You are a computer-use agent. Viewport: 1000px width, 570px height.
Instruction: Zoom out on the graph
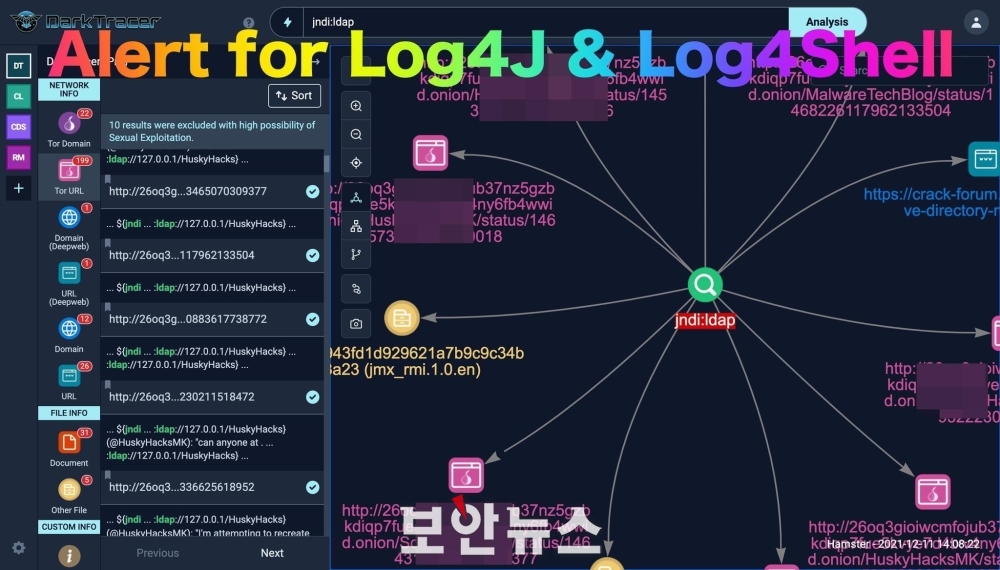tap(356, 135)
